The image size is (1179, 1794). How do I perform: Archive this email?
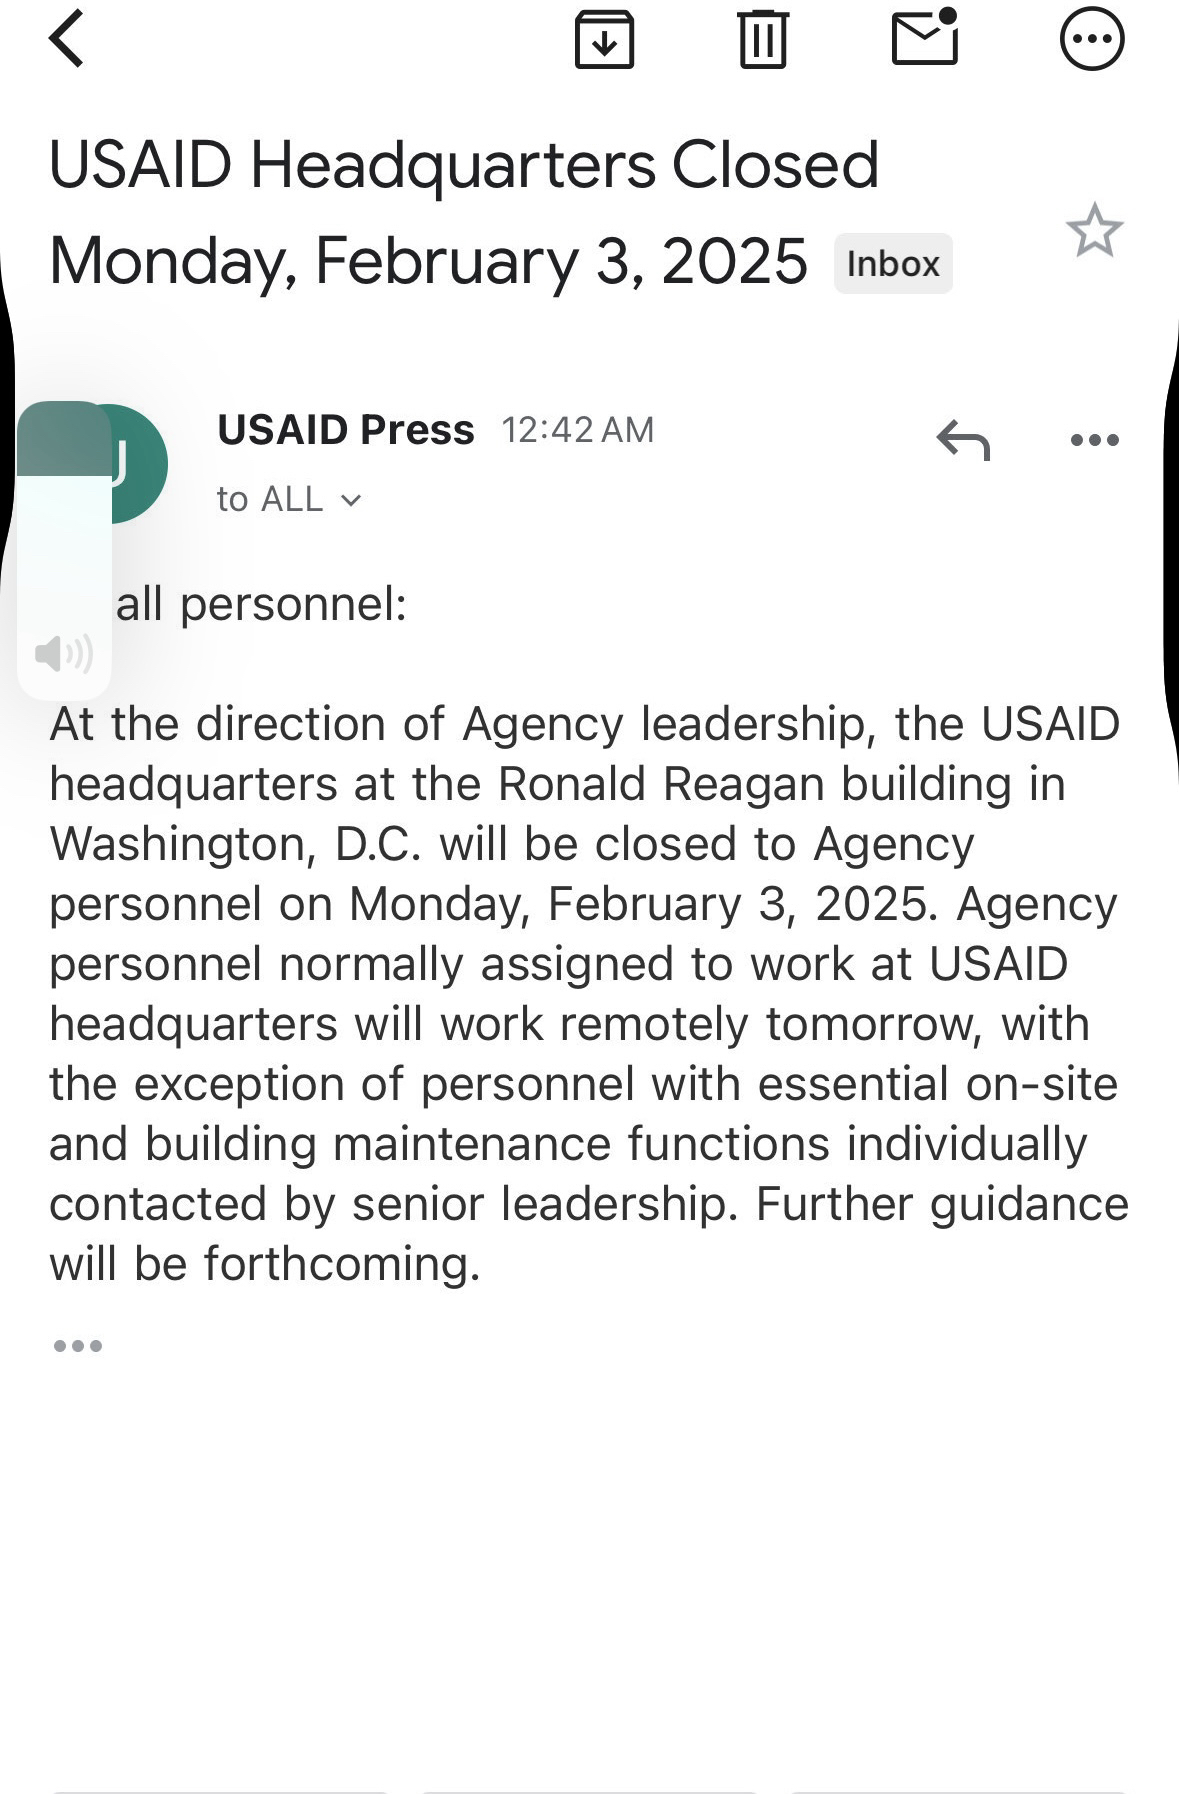tap(604, 40)
